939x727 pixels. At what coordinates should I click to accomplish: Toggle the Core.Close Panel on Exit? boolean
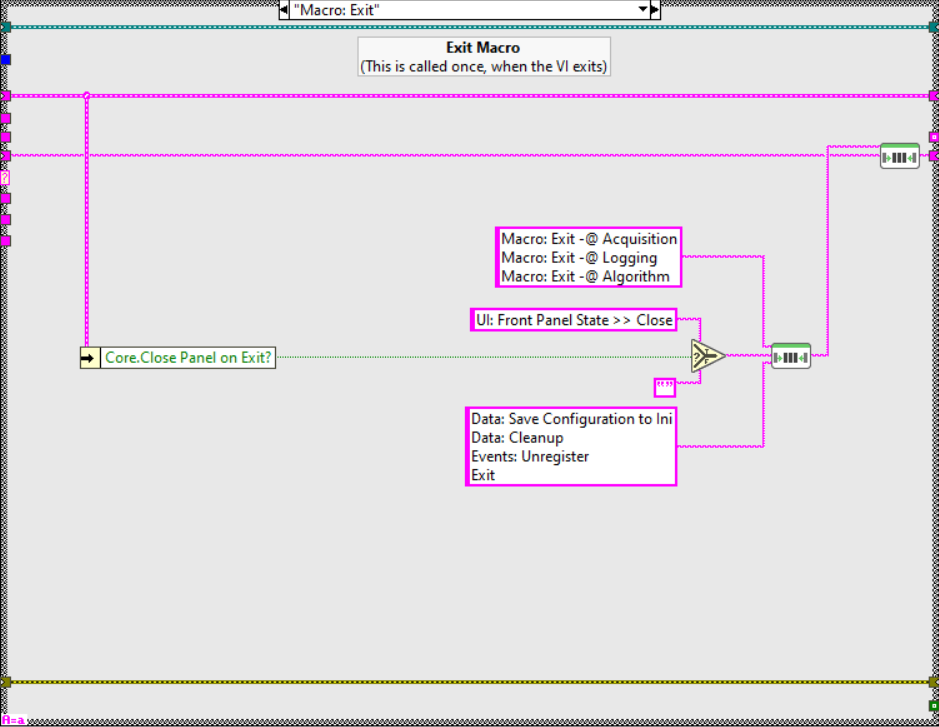pyautogui.click(x=188, y=356)
